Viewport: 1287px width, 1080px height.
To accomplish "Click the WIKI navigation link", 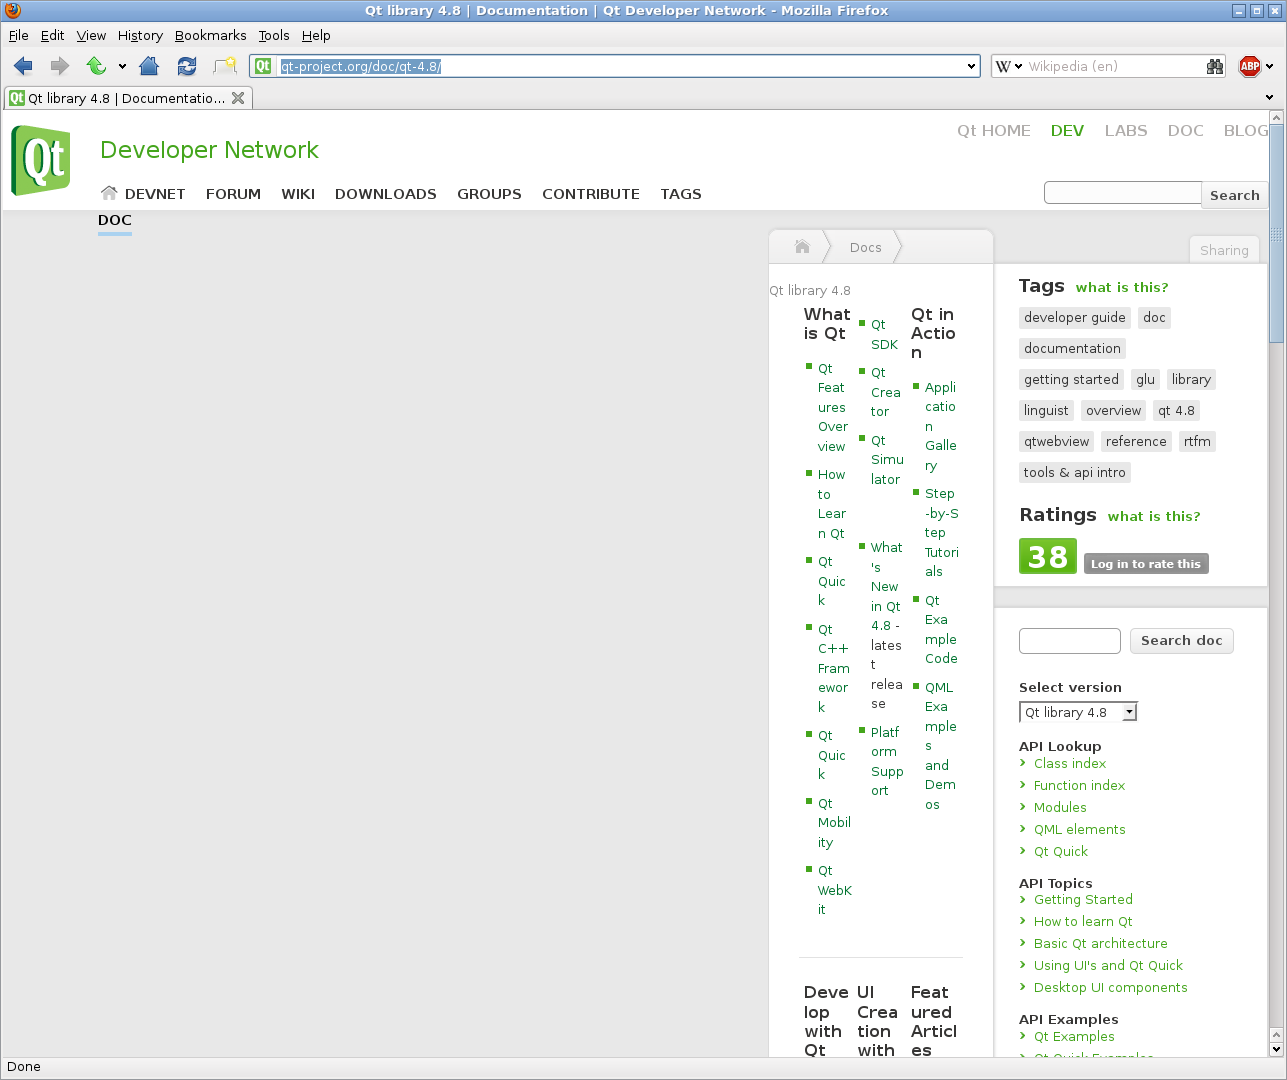I will pos(298,194).
